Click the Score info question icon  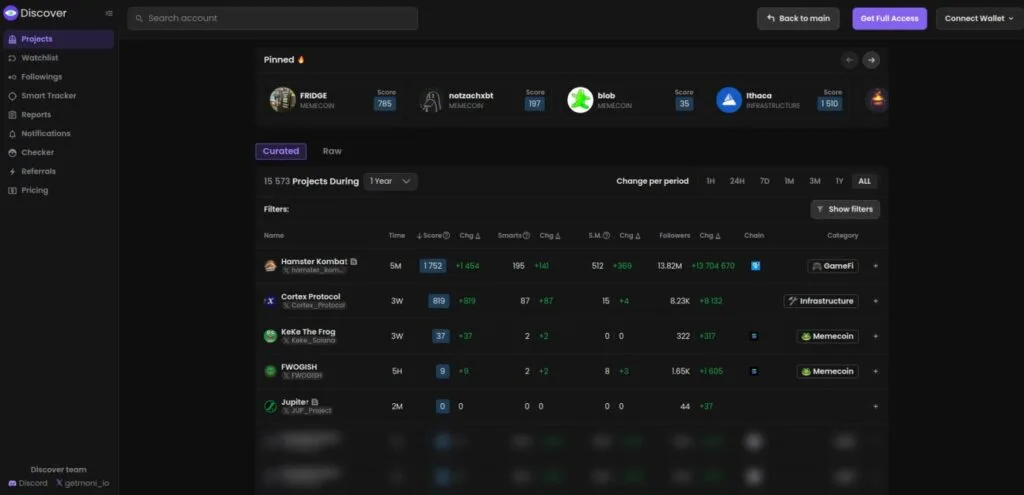coord(447,236)
